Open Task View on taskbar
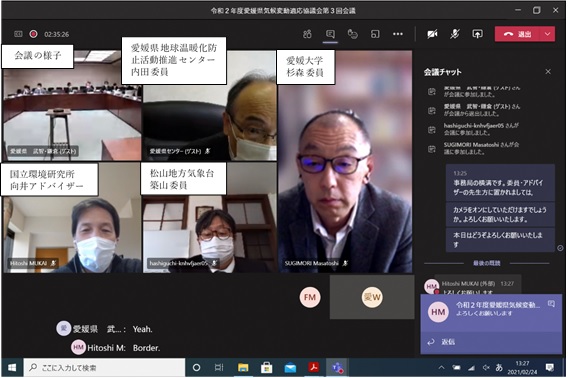568x378 pixels. (219, 368)
